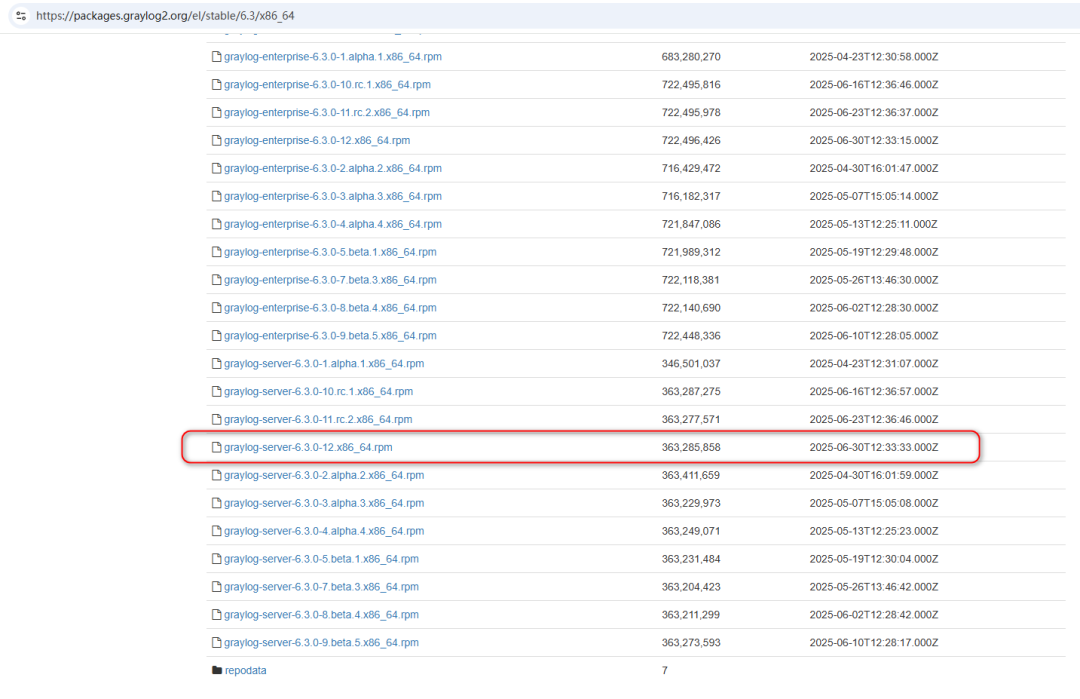Screen dimensions: 1080x699
Task: Open graylog-server-6.3.0-2.alpha.2.x86_64.rpm link
Action: click(x=324, y=475)
